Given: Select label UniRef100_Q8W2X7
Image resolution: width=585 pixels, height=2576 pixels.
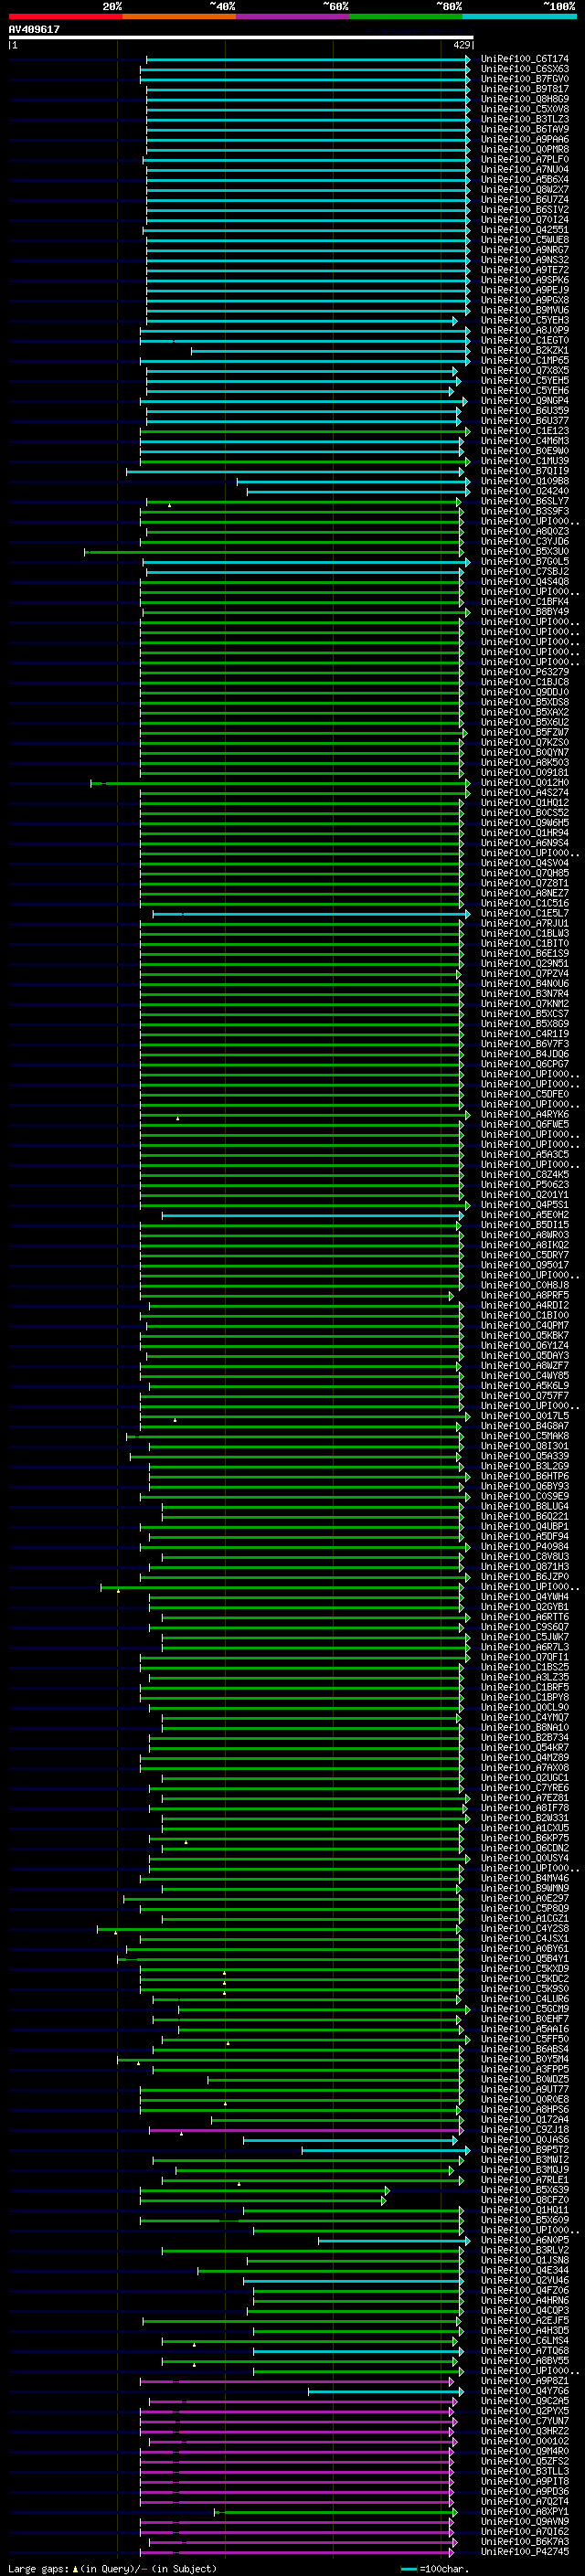Looking at the screenshot, I should tap(525, 190).
